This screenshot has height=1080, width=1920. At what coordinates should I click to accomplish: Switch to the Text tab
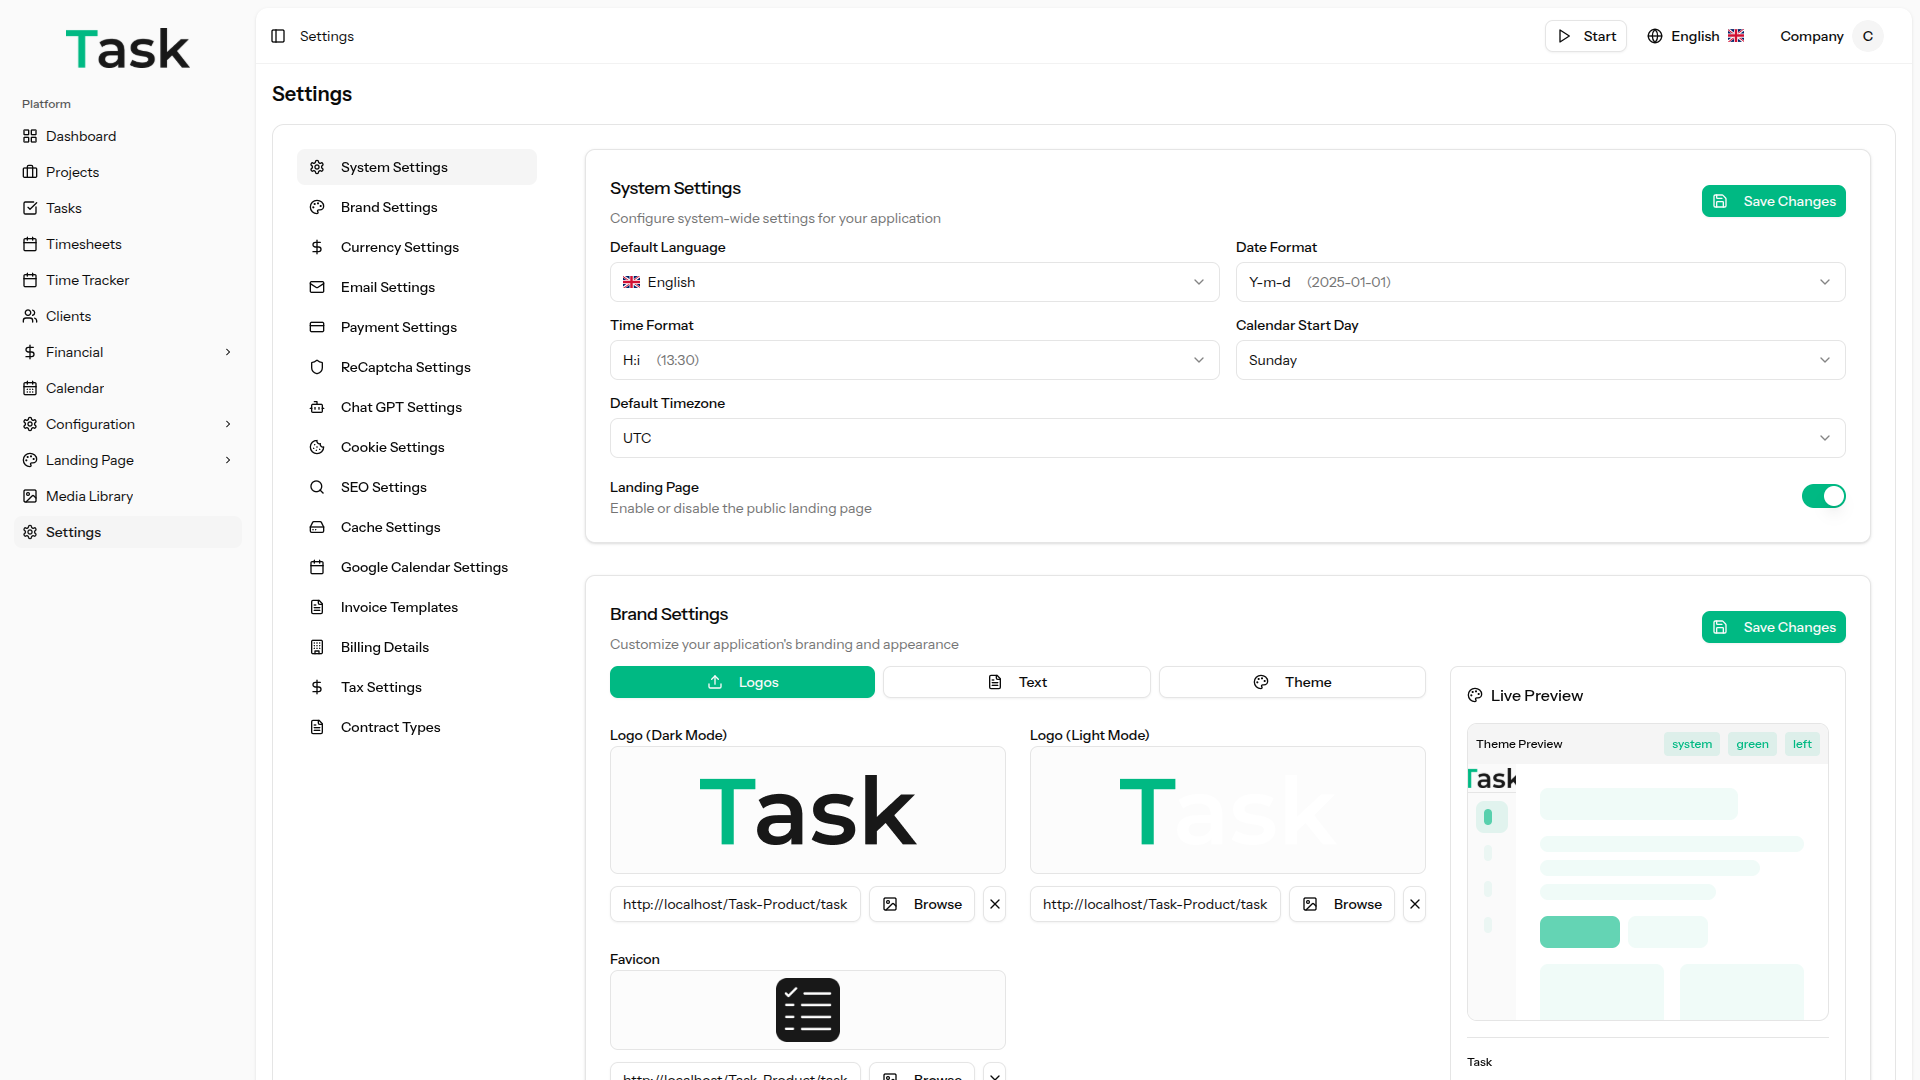click(x=1016, y=682)
